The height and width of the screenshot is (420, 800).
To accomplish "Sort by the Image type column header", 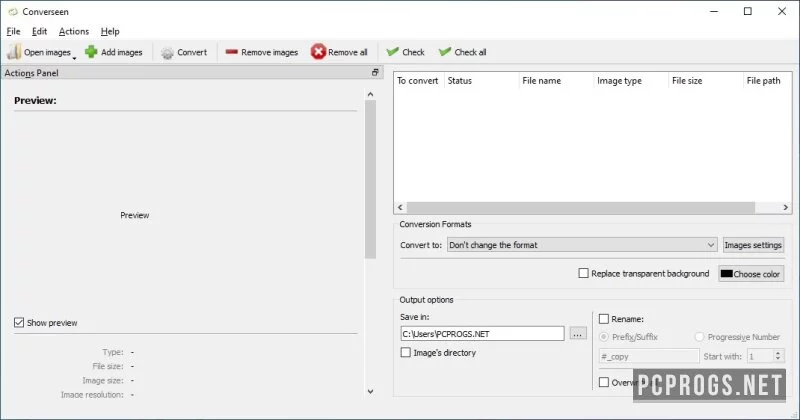I will [x=631, y=81].
